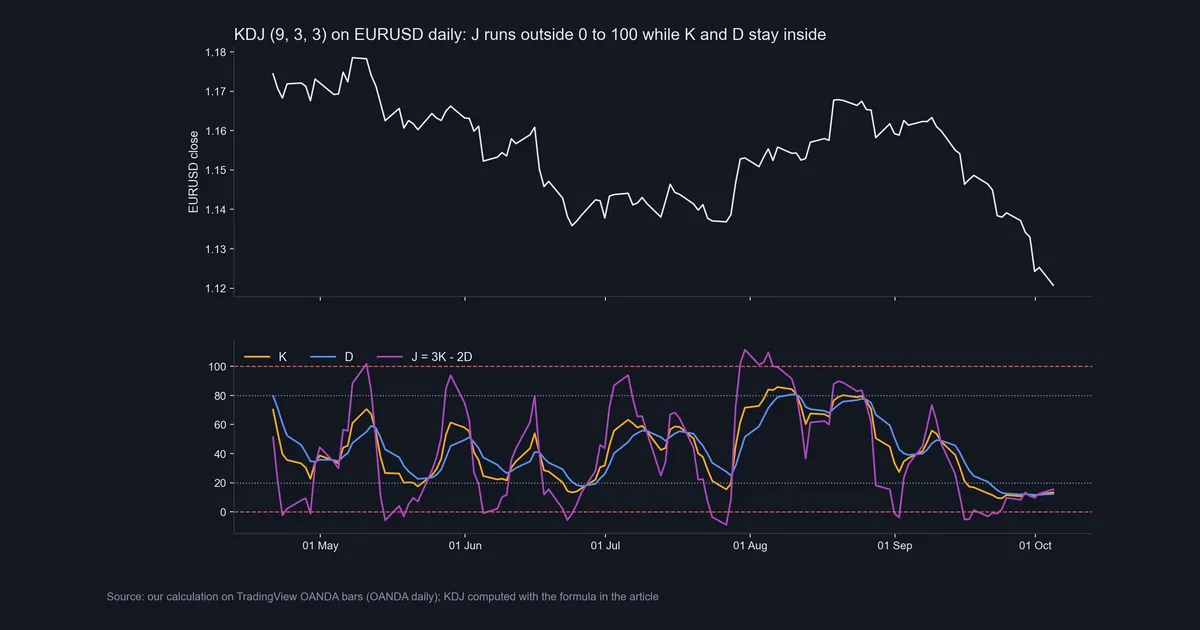Viewport: 1200px width, 630px height.
Task: Click the 20 tick on the KDJ axis
Action: tap(220, 483)
